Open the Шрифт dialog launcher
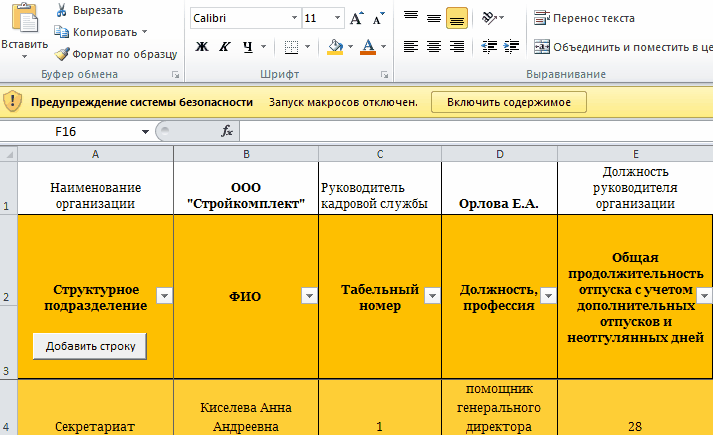The height and width of the screenshot is (435, 713). coord(385,75)
